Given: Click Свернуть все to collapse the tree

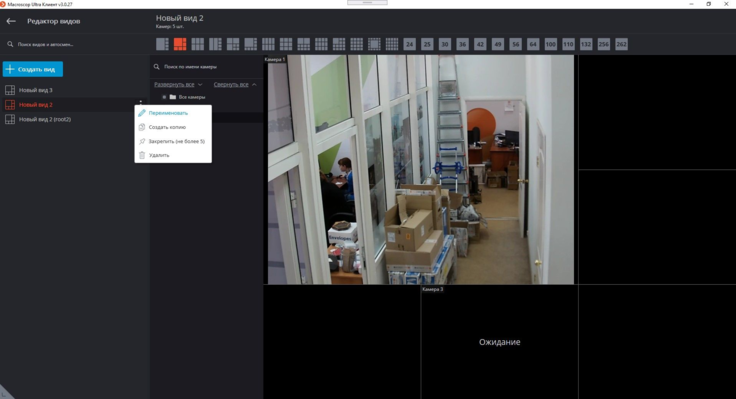Looking at the screenshot, I should point(231,84).
